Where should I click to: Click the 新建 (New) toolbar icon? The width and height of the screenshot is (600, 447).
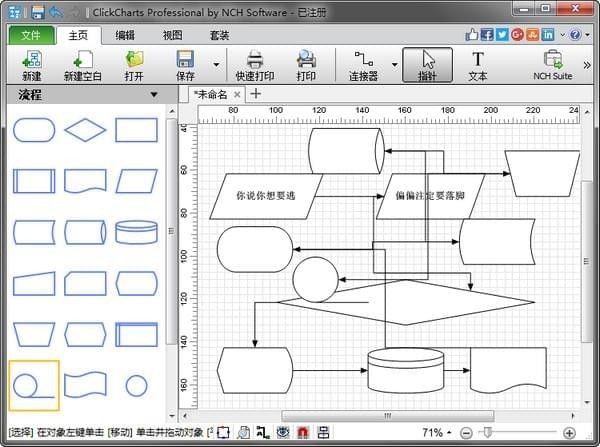tap(31, 65)
